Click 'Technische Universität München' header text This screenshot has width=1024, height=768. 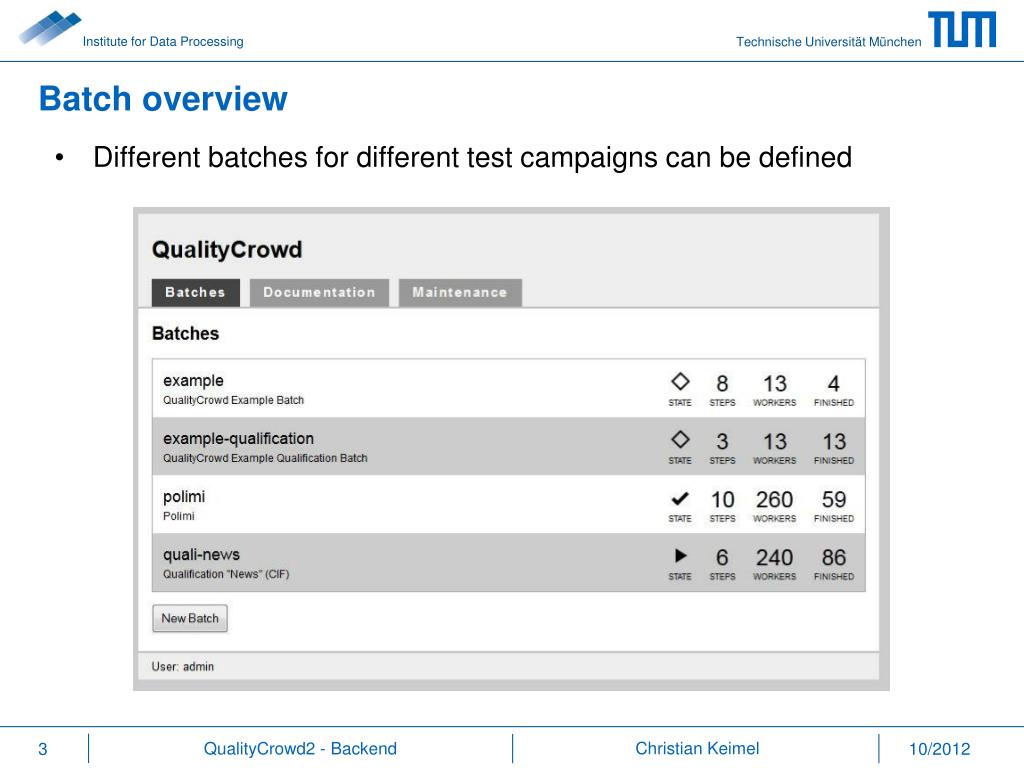(x=829, y=42)
